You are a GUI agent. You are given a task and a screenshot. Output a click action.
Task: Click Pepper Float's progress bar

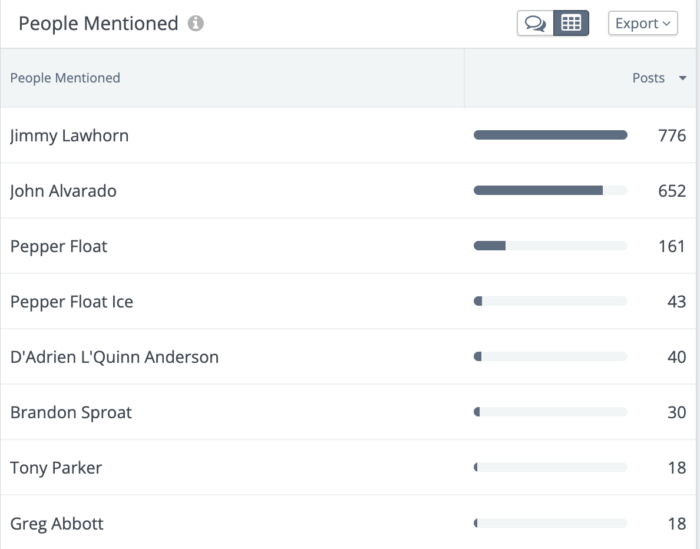[550, 246]
